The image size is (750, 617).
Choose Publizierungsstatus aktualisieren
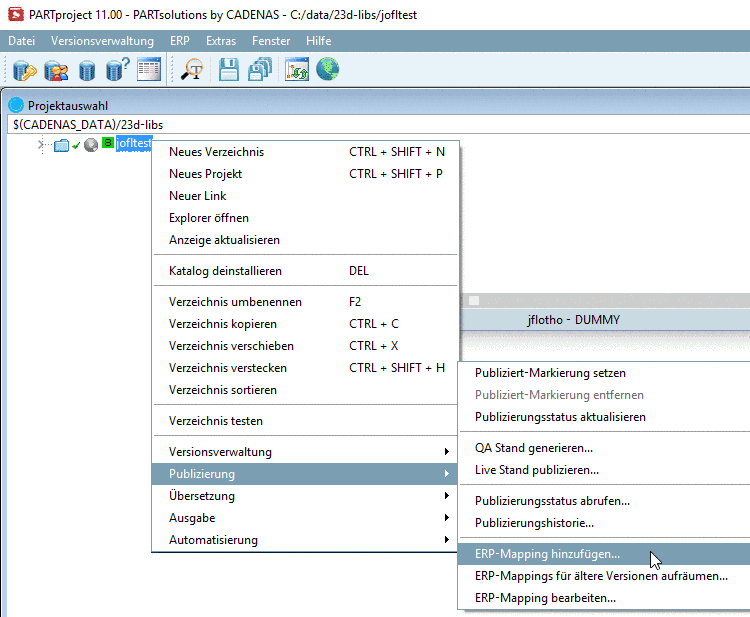[605, 417]
